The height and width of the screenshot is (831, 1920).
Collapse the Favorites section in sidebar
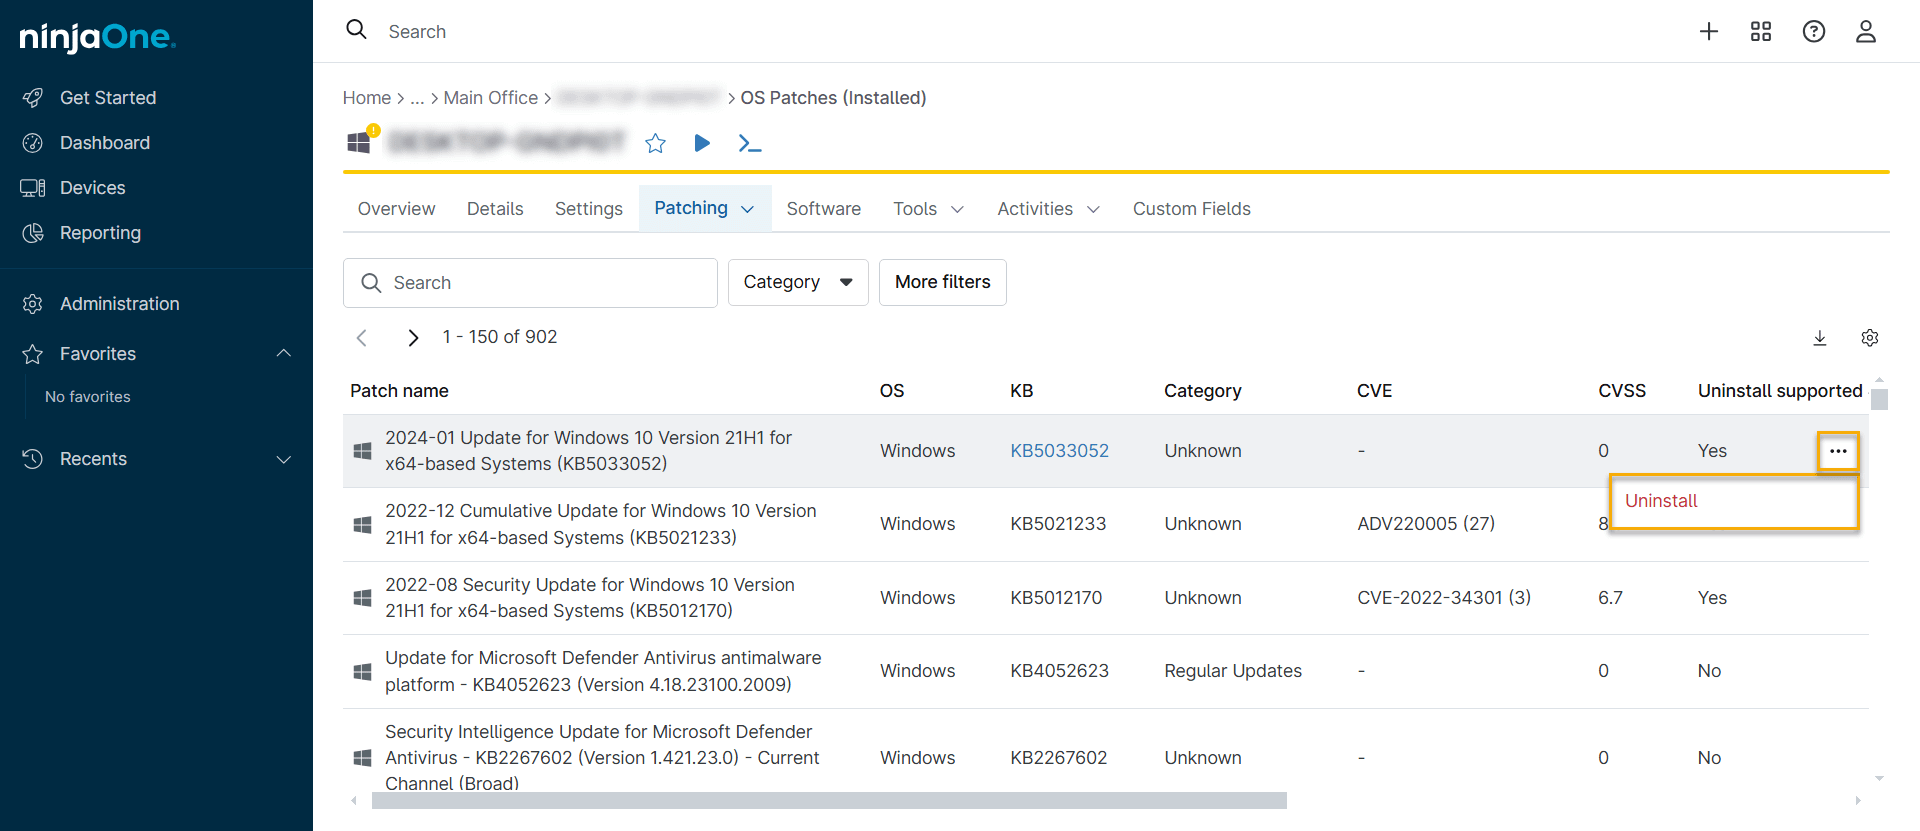point(284,353)
